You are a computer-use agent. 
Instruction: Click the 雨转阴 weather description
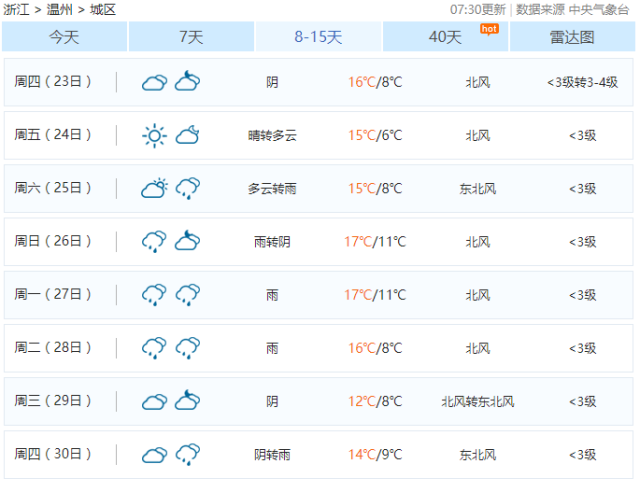[272, 242]
